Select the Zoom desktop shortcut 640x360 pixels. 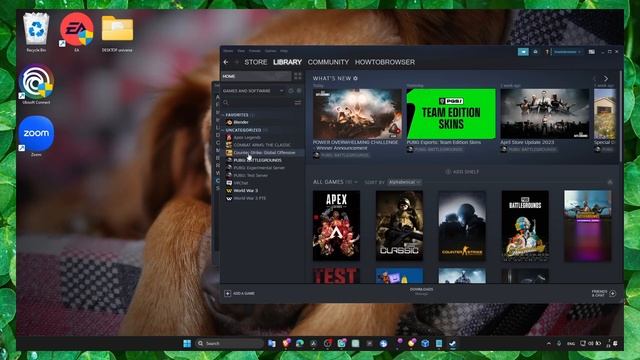(36, 136)
